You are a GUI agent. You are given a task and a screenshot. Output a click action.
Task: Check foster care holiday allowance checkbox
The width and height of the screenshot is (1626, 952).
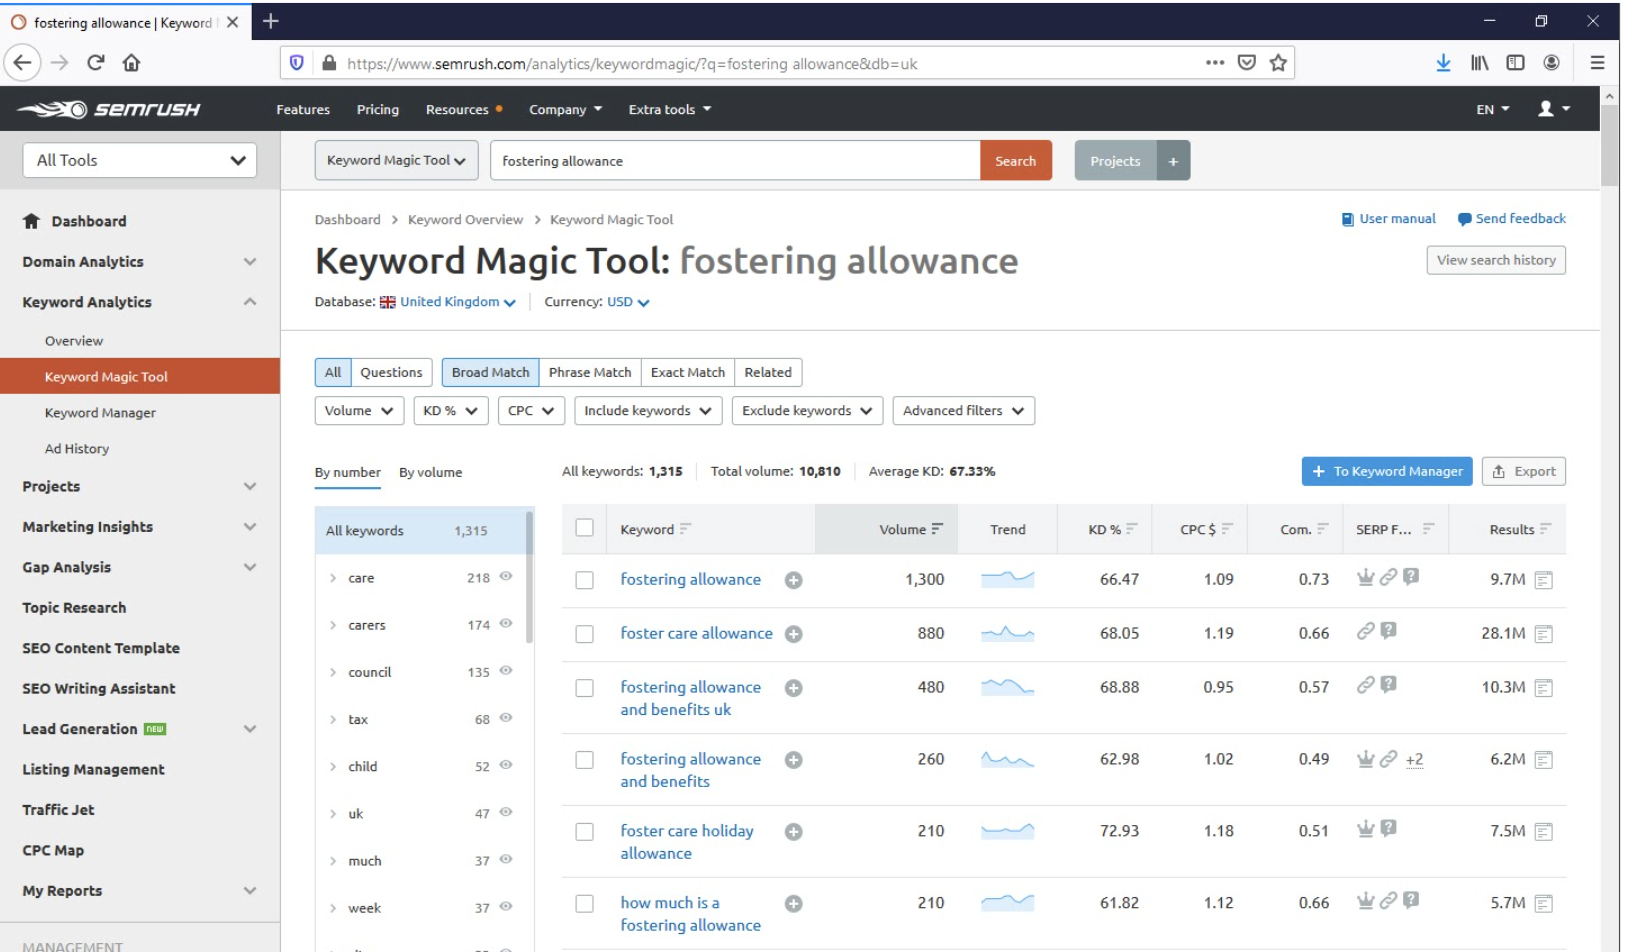point(585,832)
